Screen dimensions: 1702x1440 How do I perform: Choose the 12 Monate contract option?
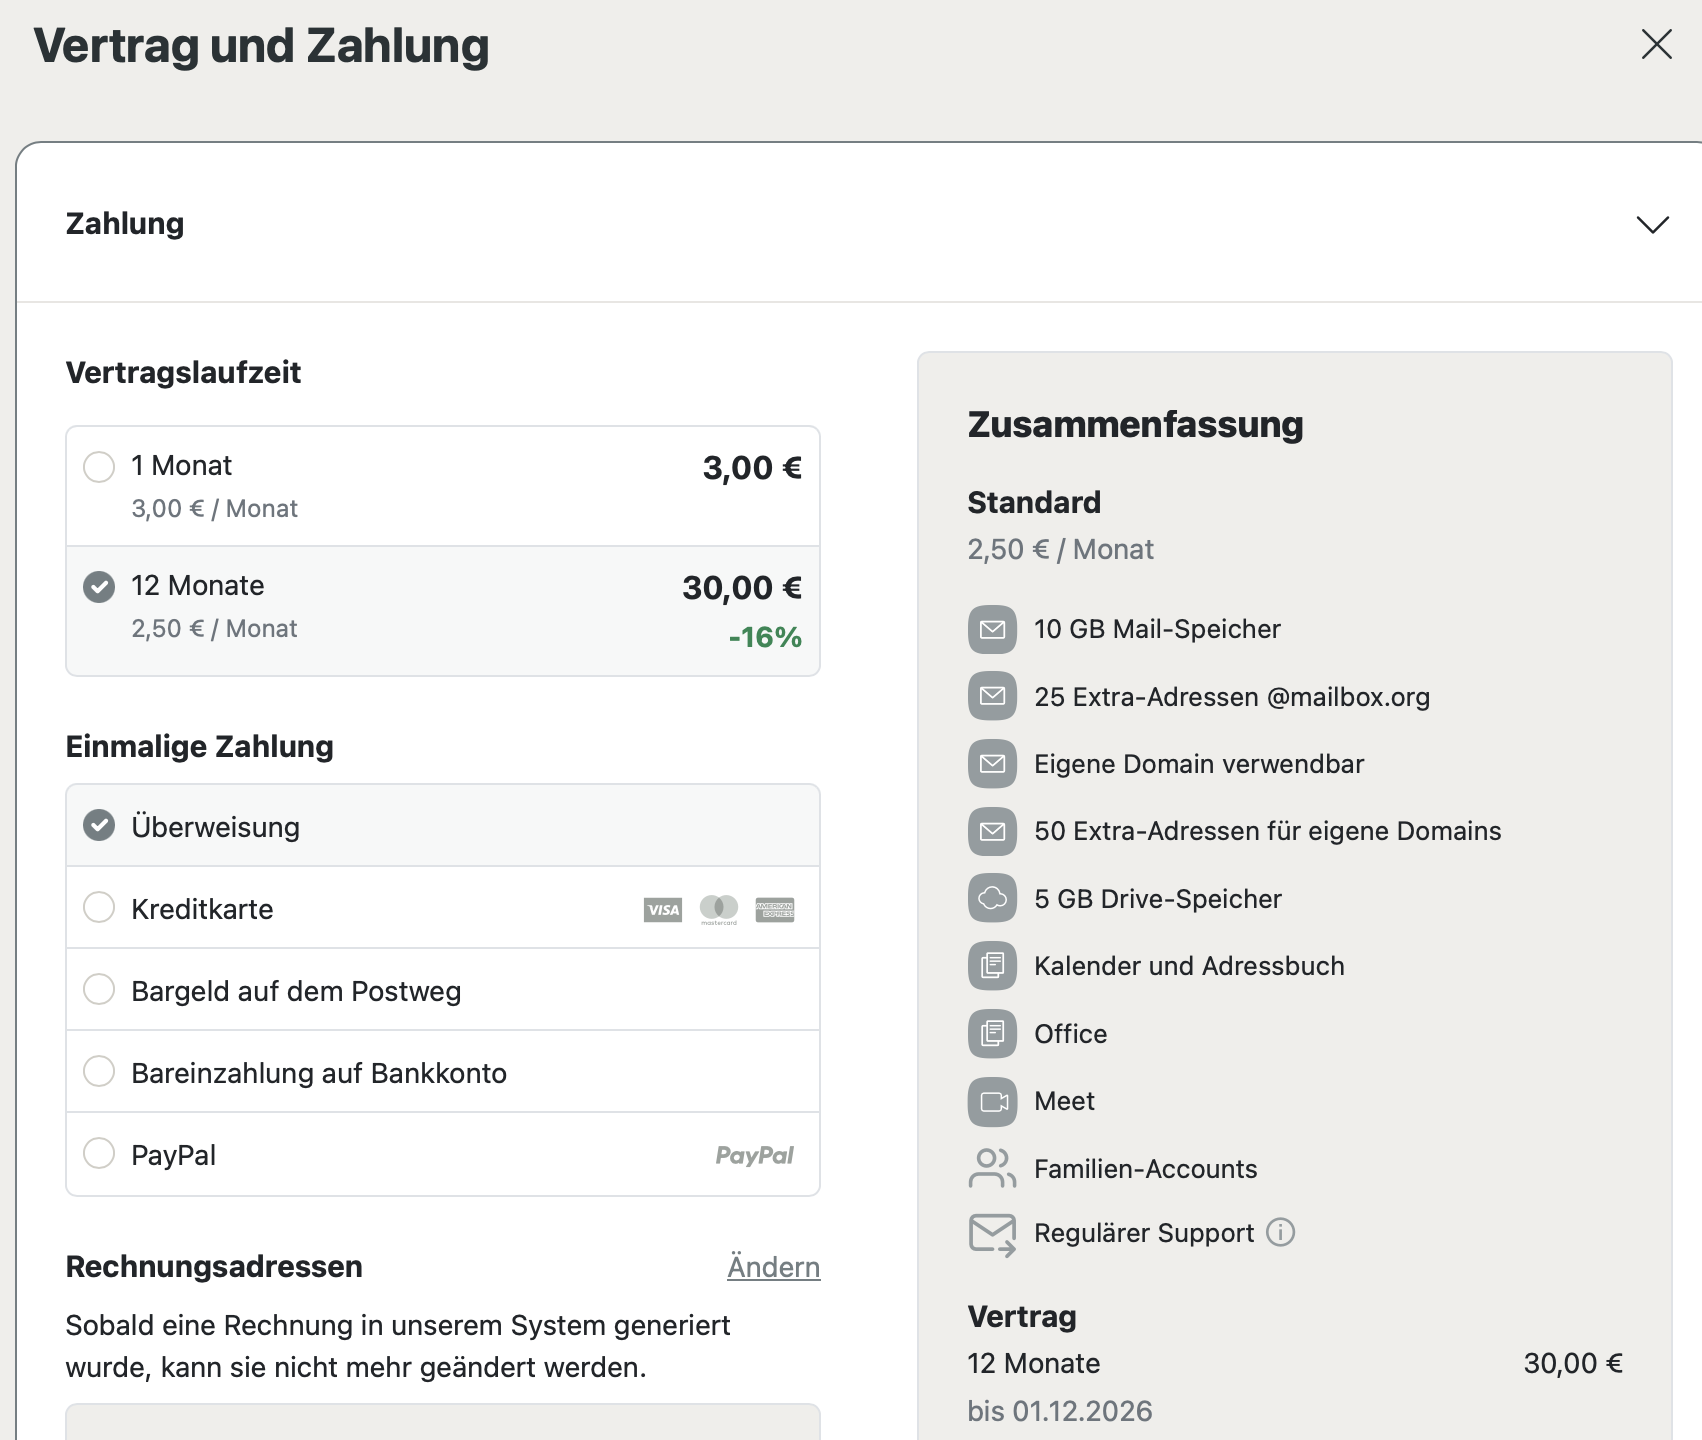pyautogui.click(x=99, y=586)
